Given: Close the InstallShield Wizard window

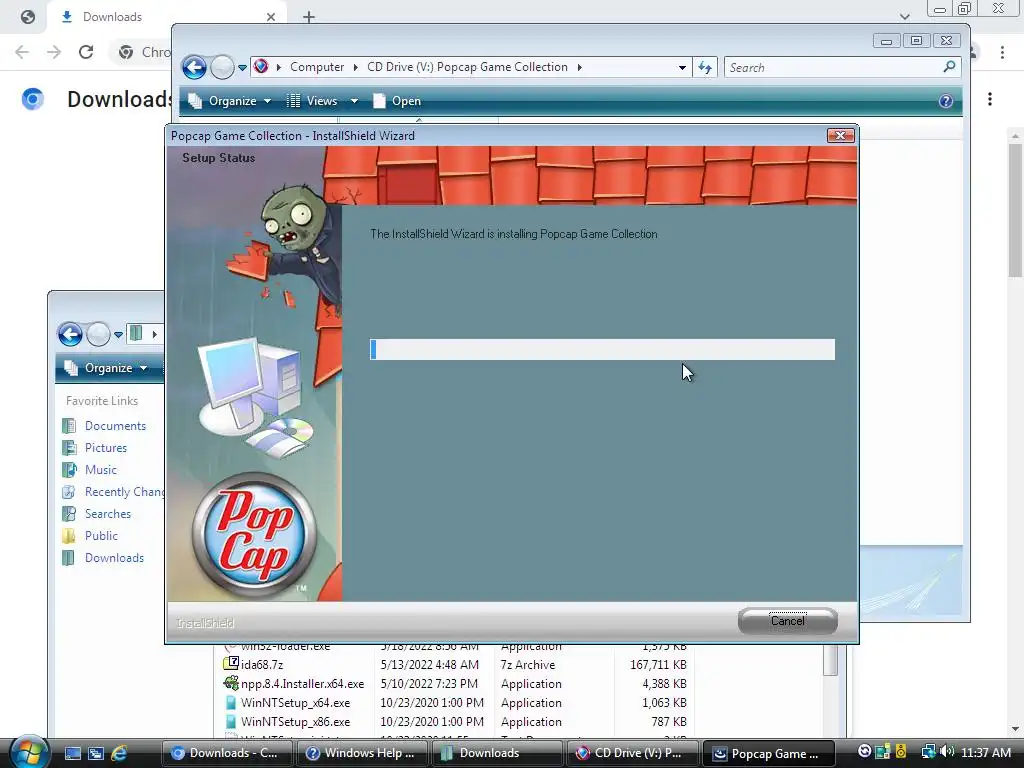Looking at the screenshot, I should 840,135.
